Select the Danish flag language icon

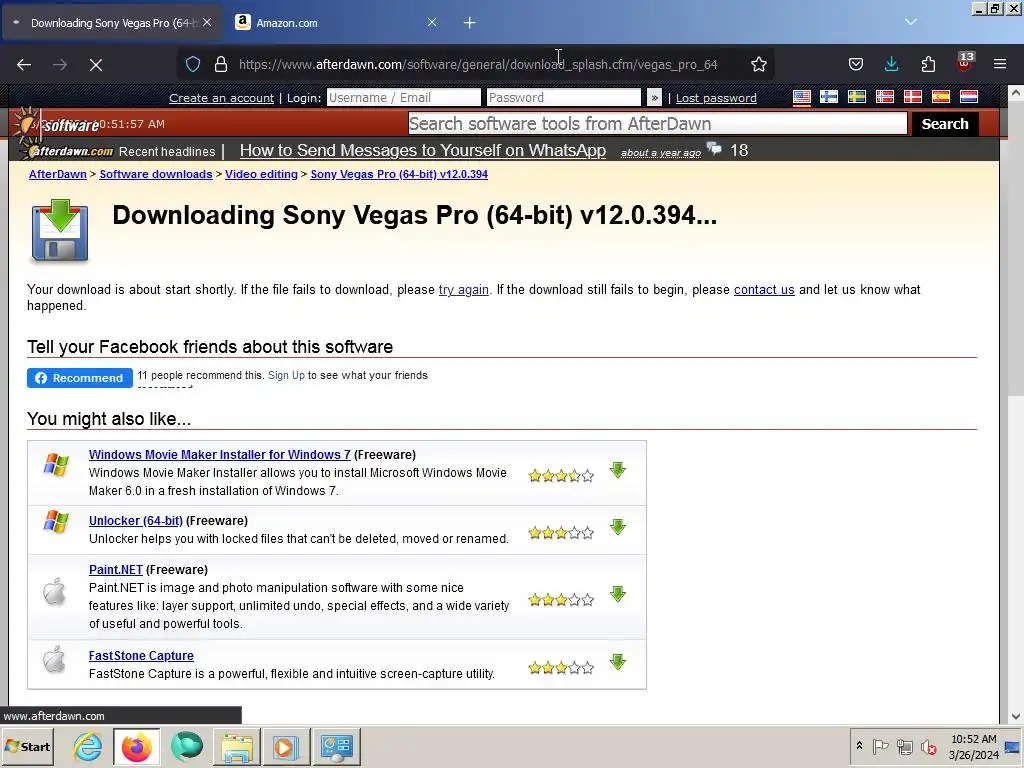tap(912, 97)
